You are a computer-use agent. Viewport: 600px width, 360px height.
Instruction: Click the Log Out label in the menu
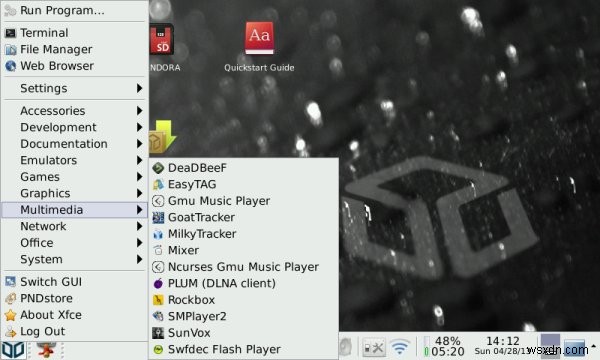pos(43,332)
